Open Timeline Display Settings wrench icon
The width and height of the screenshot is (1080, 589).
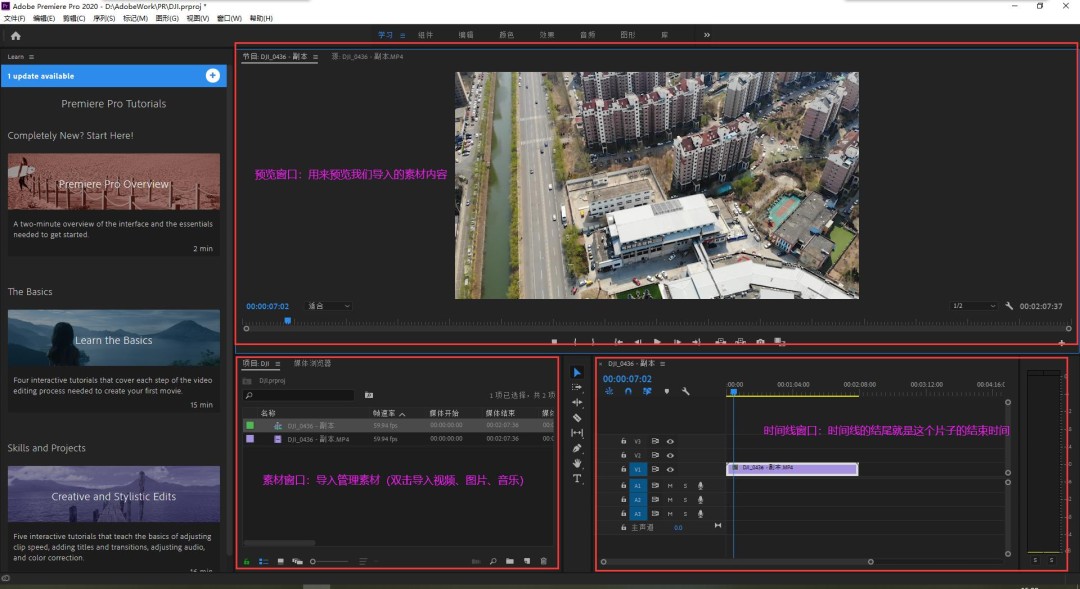[x=685, y=392]
